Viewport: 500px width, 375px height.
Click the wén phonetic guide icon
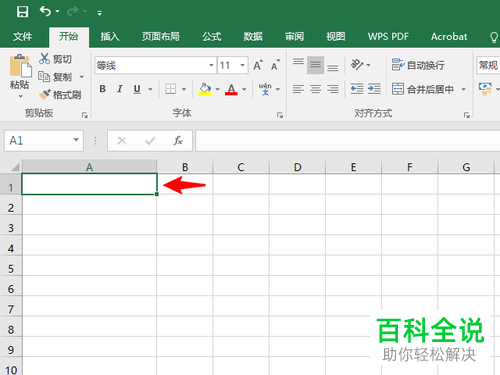click(265, 89)
